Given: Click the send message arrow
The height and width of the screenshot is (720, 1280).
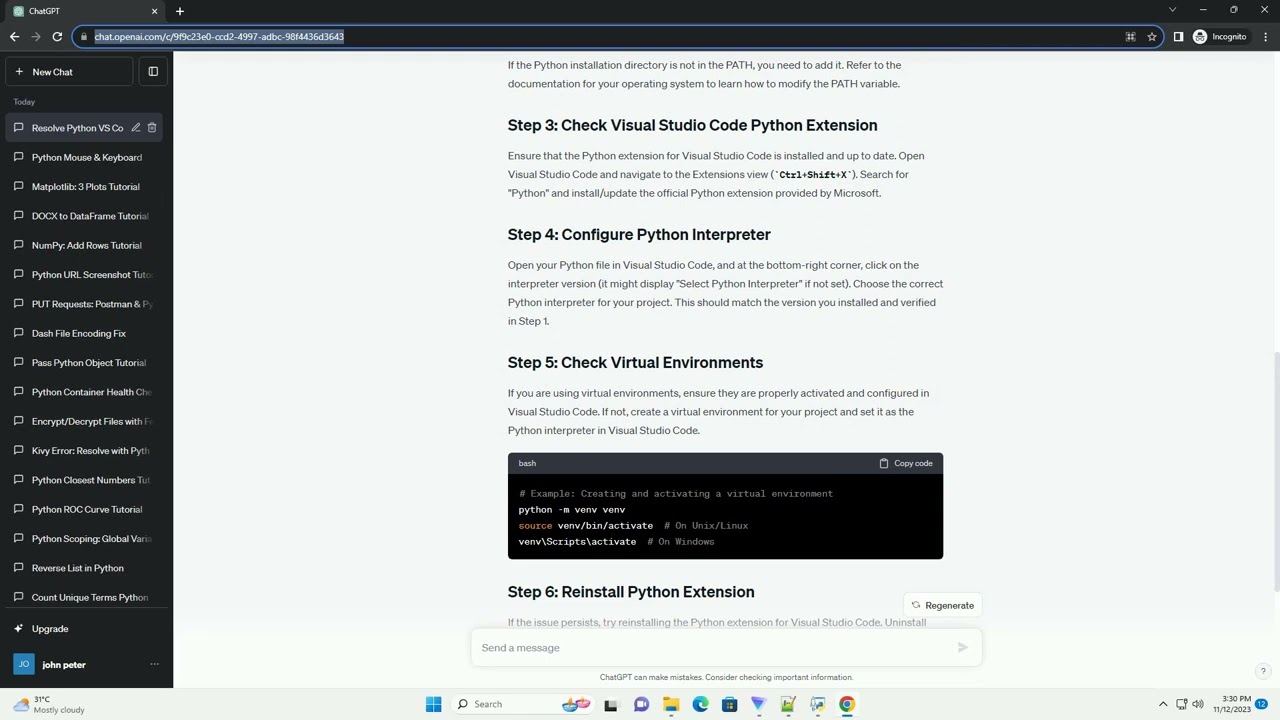Looking at the screenshot, I should (x=962, y=648).
